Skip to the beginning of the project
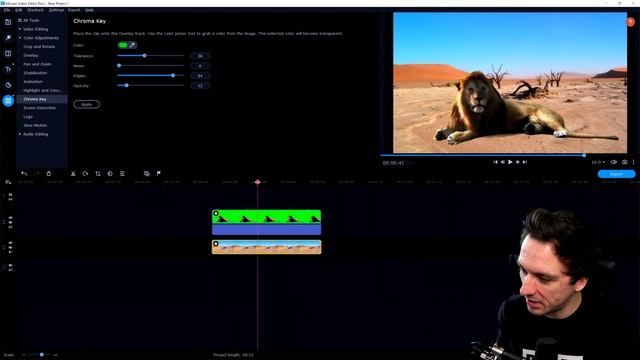 (x=495, y=162)
